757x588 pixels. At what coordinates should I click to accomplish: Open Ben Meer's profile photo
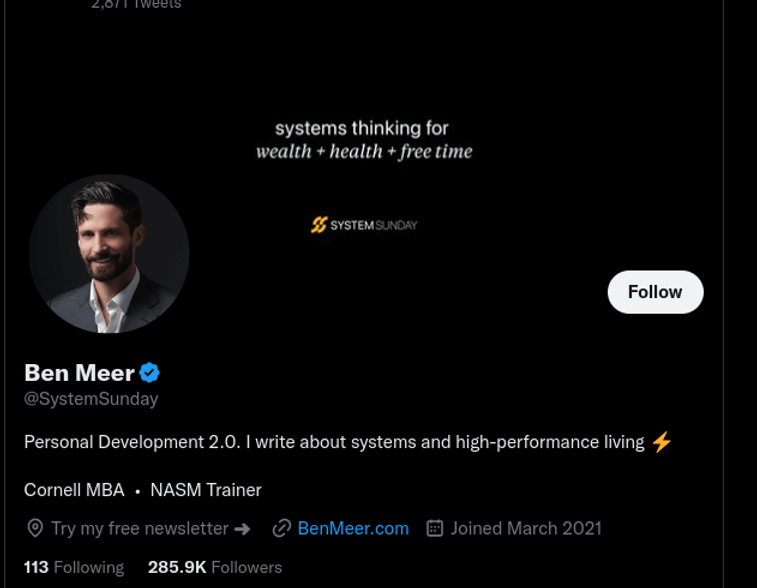point(109,254)
